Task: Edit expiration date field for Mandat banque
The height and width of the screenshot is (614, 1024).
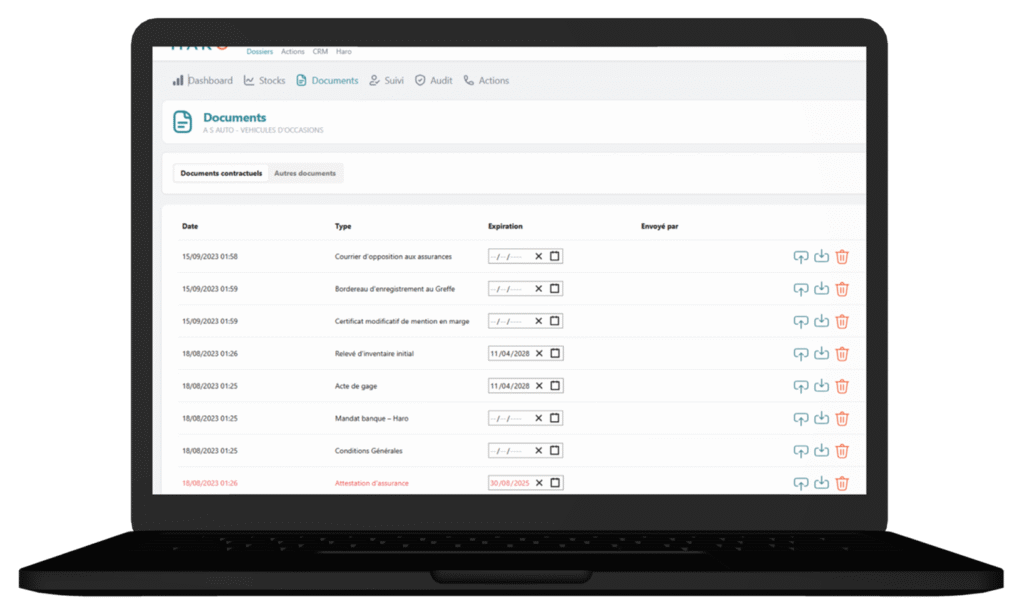Action: pyautogui.click(x=510, y=418)
